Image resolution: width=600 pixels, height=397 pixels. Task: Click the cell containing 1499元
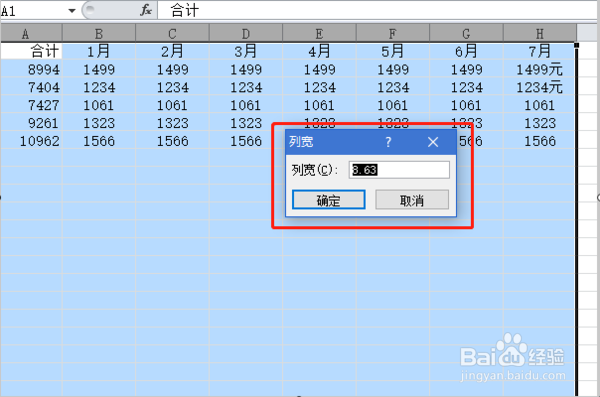tap(540, 69)
